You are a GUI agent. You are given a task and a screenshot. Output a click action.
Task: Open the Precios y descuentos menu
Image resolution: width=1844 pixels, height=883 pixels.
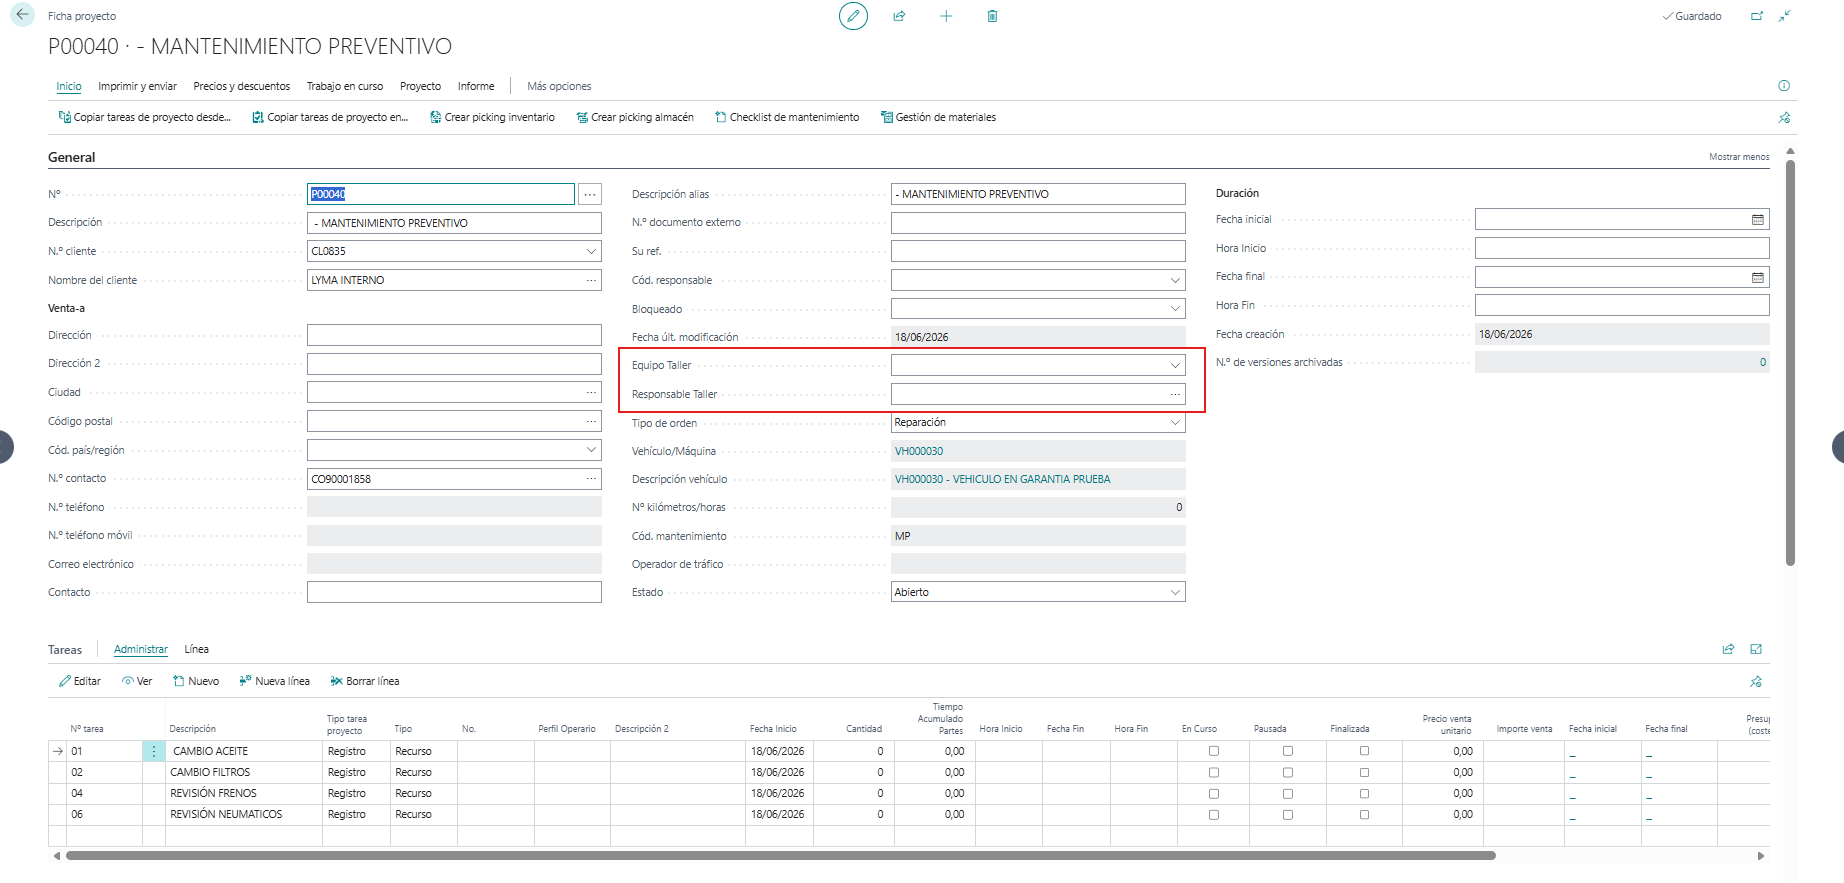click(242, 86)
